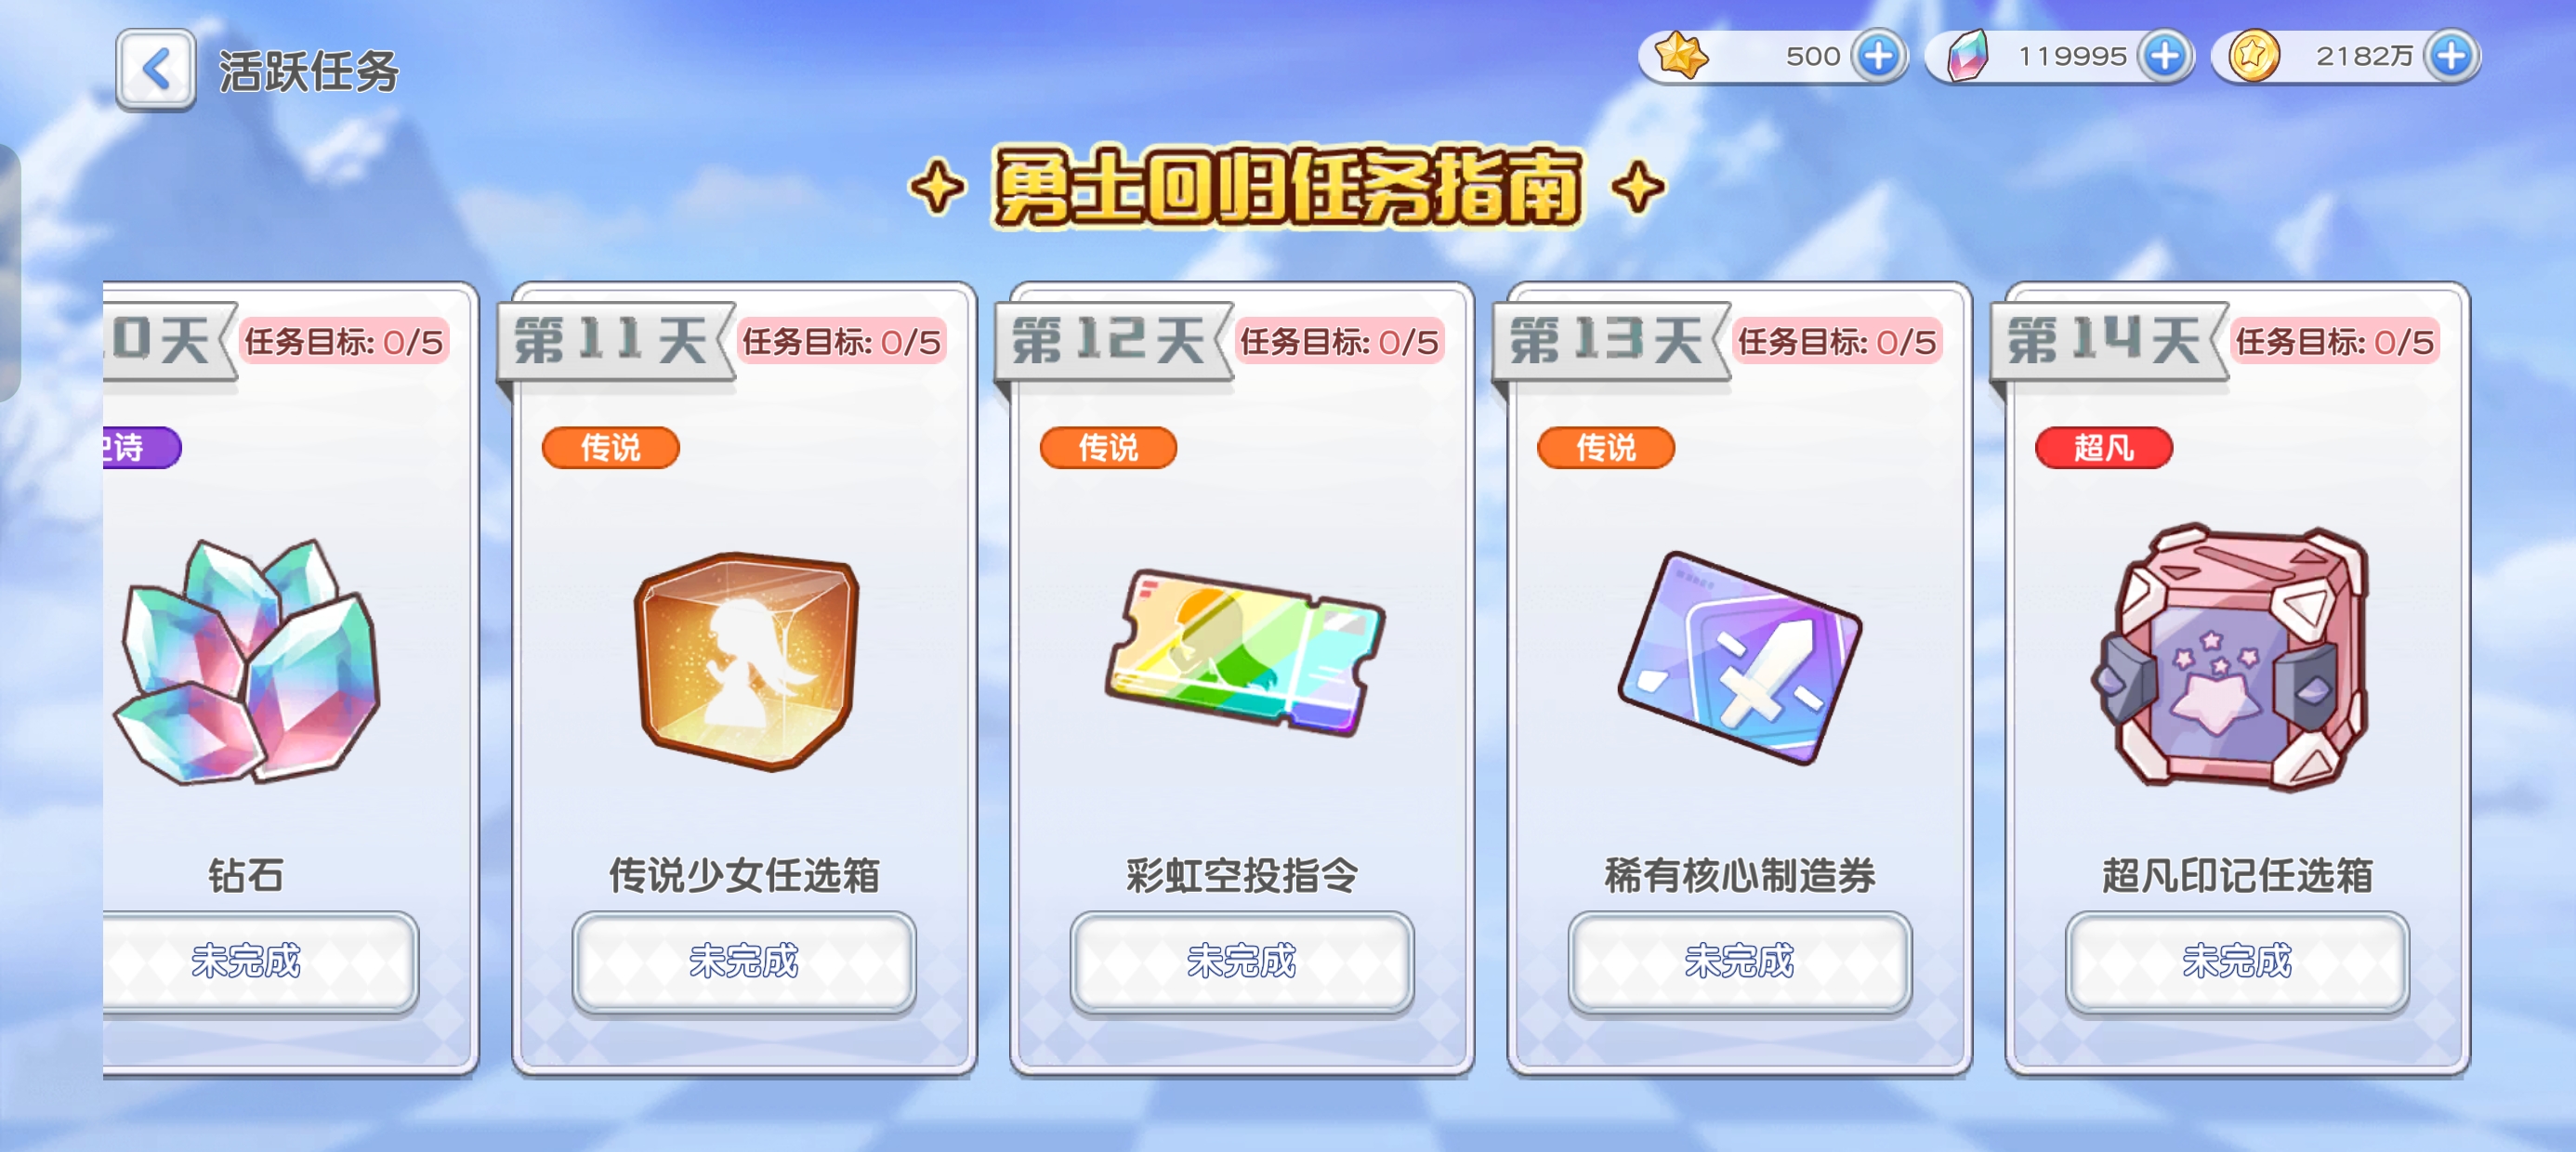The width and height of the screenshot is (2576, 1152).
Task: Tap the transcendent mark selection box icon
Action: 2232,657
